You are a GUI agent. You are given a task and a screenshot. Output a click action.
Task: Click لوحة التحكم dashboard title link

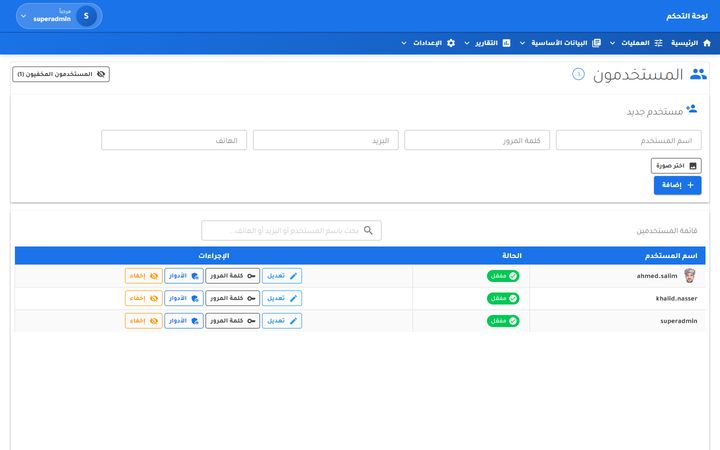coord(687,16)
